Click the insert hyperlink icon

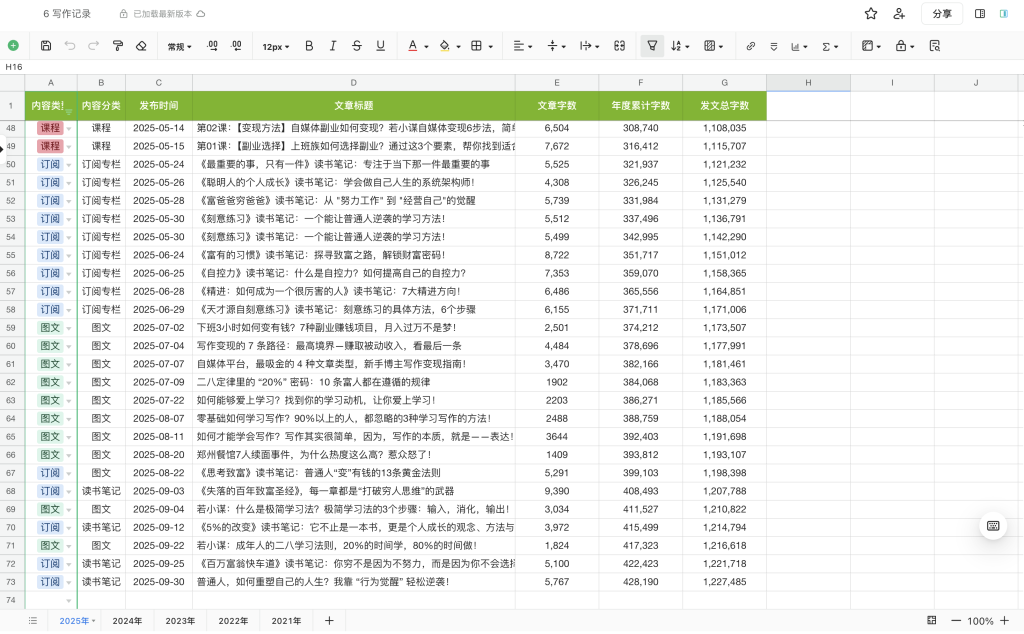(x=749, y=45)
